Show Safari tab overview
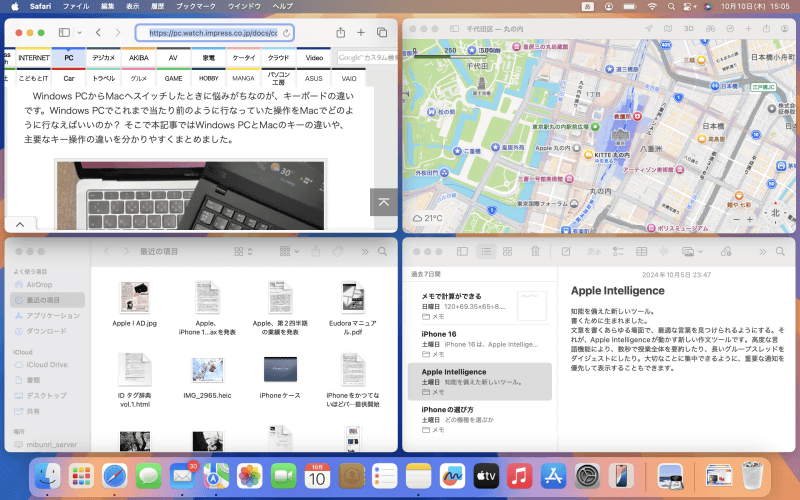 click(x=382, y=33)
